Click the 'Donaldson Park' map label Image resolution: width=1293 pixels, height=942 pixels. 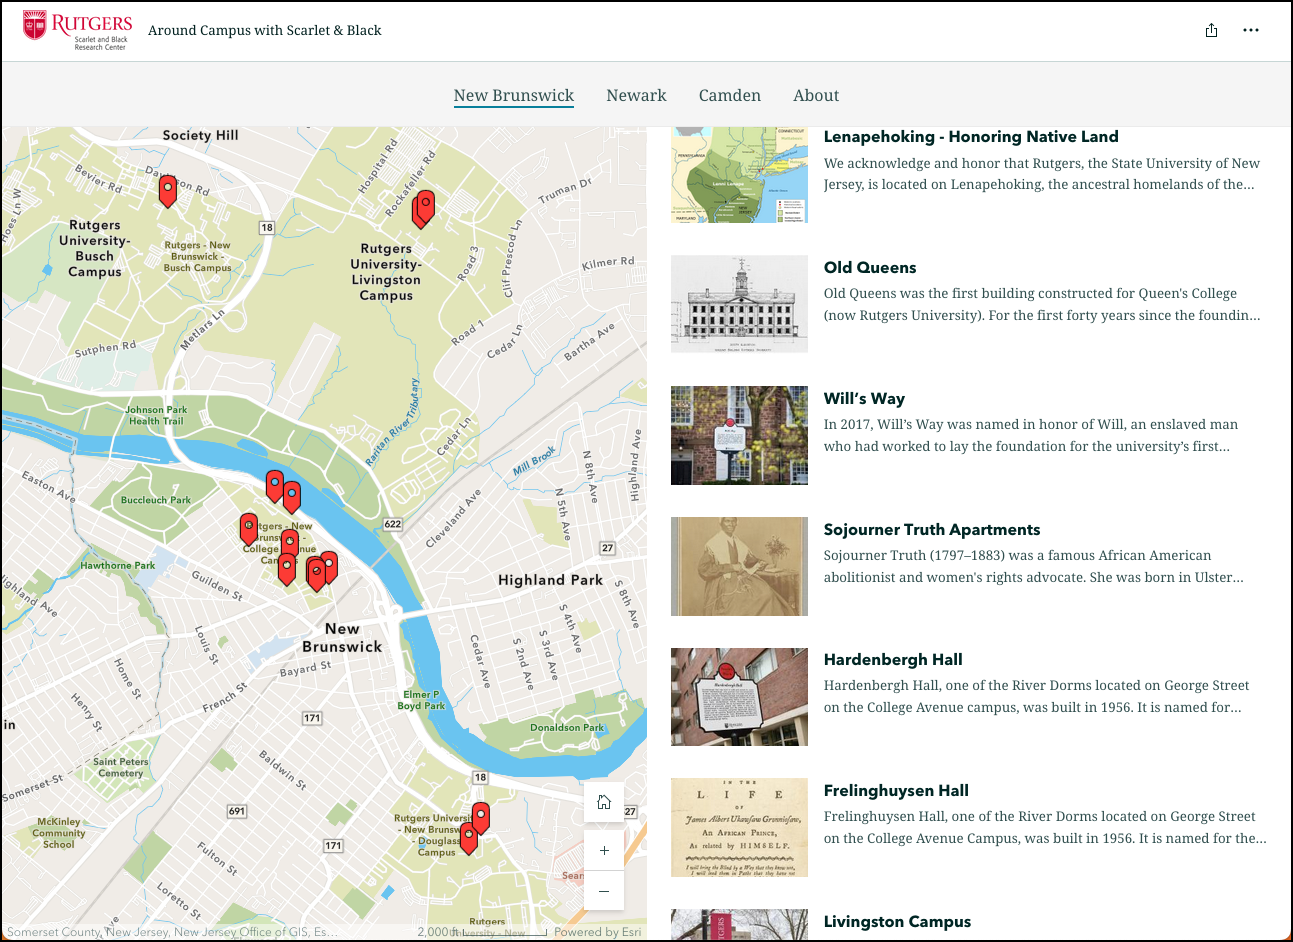[x=567, y=728]
